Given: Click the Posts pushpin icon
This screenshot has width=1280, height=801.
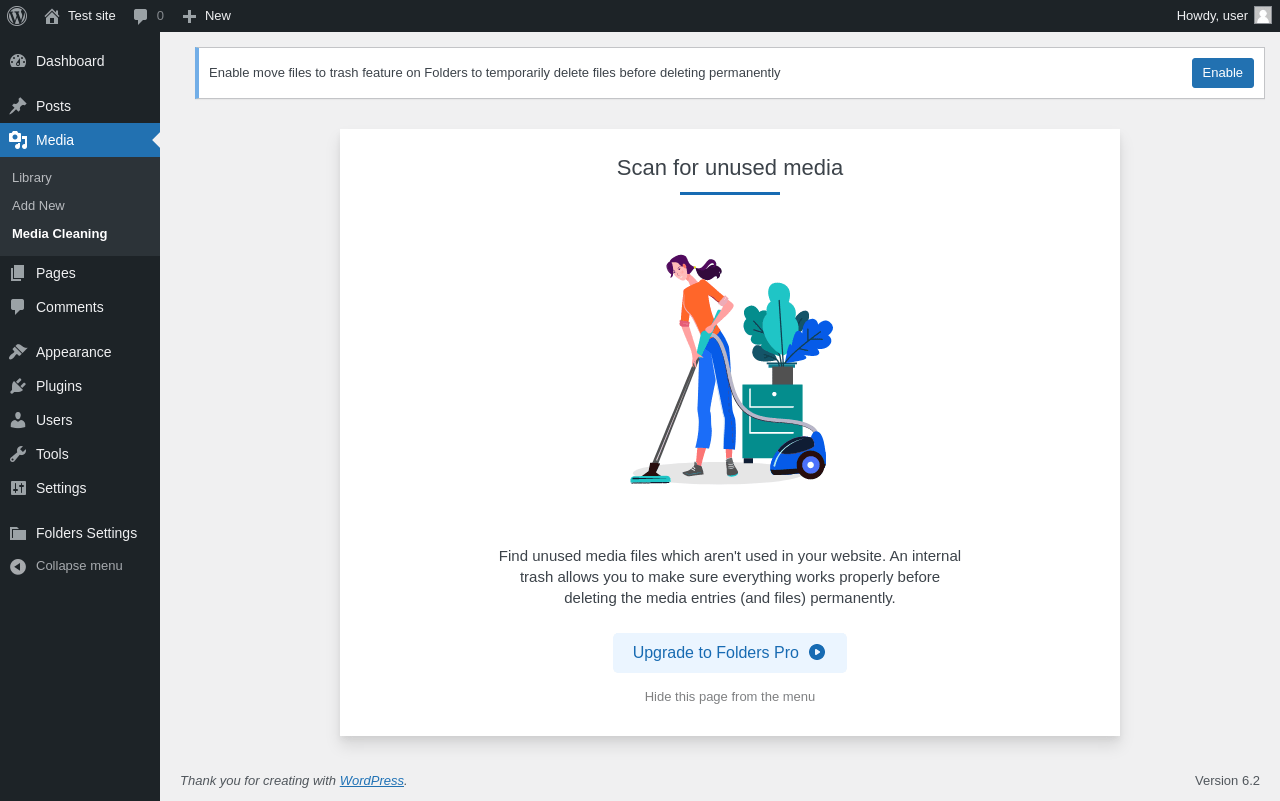Looking at the screenshot, I should (18, 106).
